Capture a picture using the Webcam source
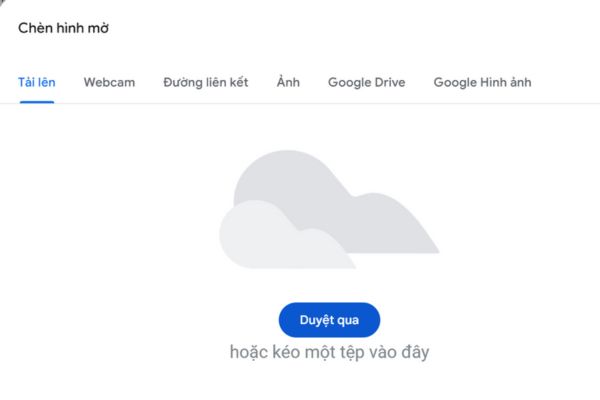This screenshot has height=400, width=600. [x=109, y=82]
